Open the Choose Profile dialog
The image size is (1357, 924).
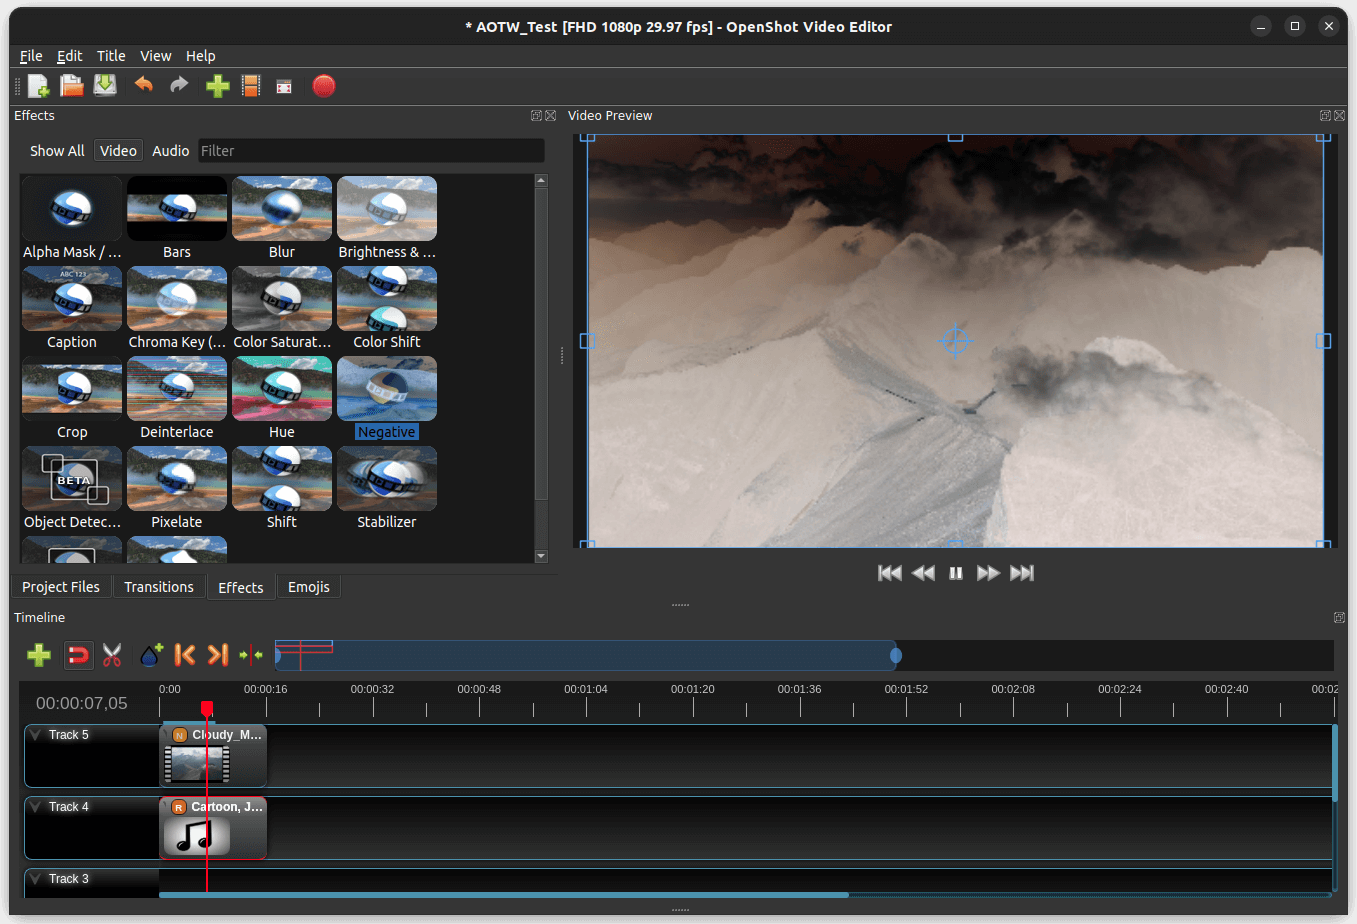tap(251, 86)
